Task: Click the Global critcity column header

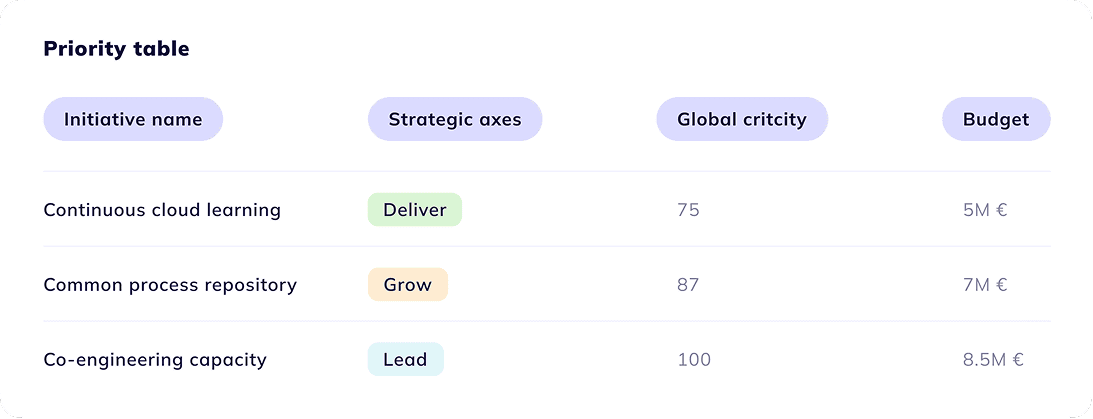Action: (x=742, y=119)
